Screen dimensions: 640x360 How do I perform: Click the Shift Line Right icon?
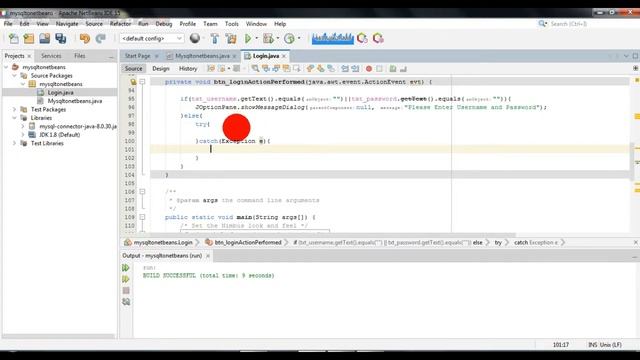click(356, 69)
